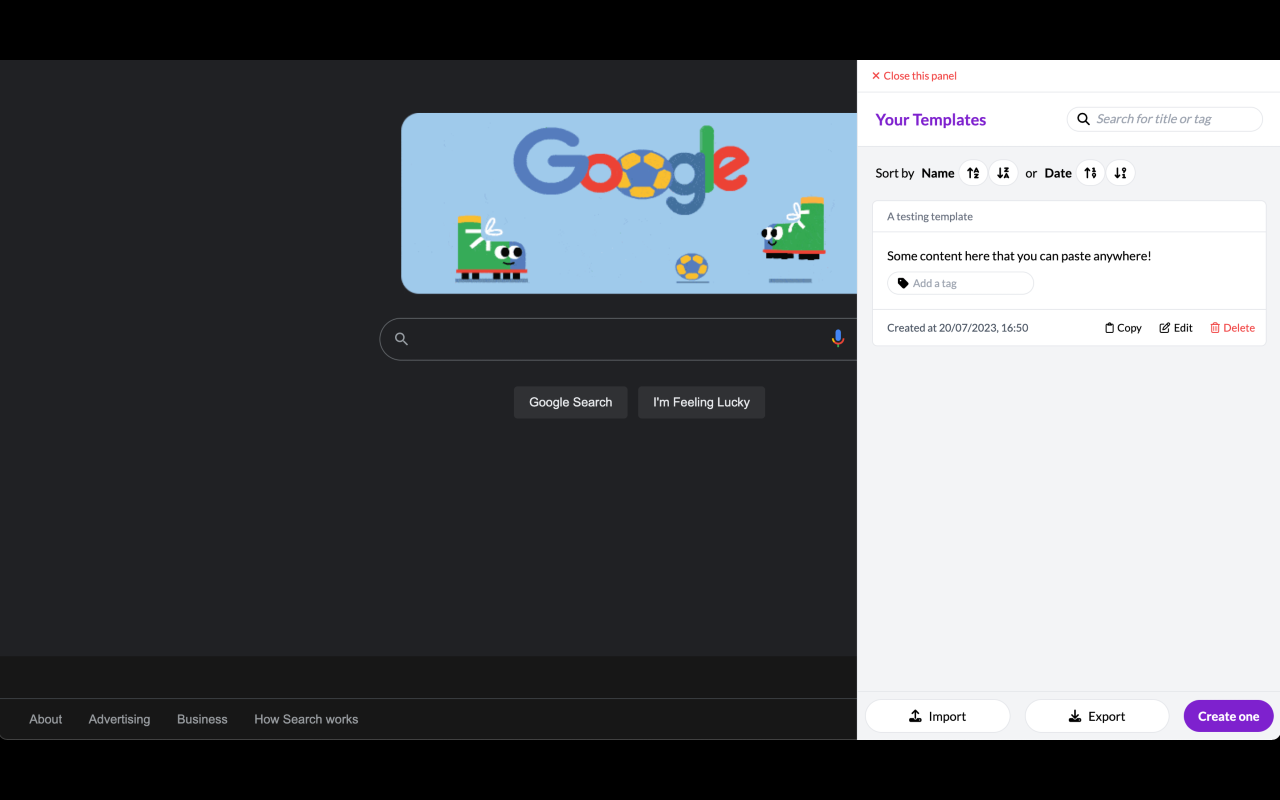
Task: Click the tag icon next to Add a tag
Action: 902,283
